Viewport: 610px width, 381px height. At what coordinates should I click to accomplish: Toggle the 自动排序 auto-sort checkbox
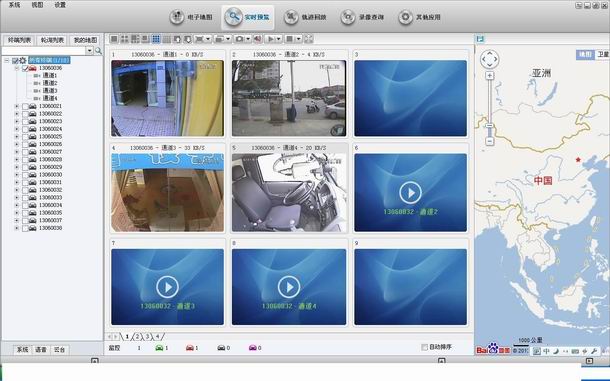(424, 347)
